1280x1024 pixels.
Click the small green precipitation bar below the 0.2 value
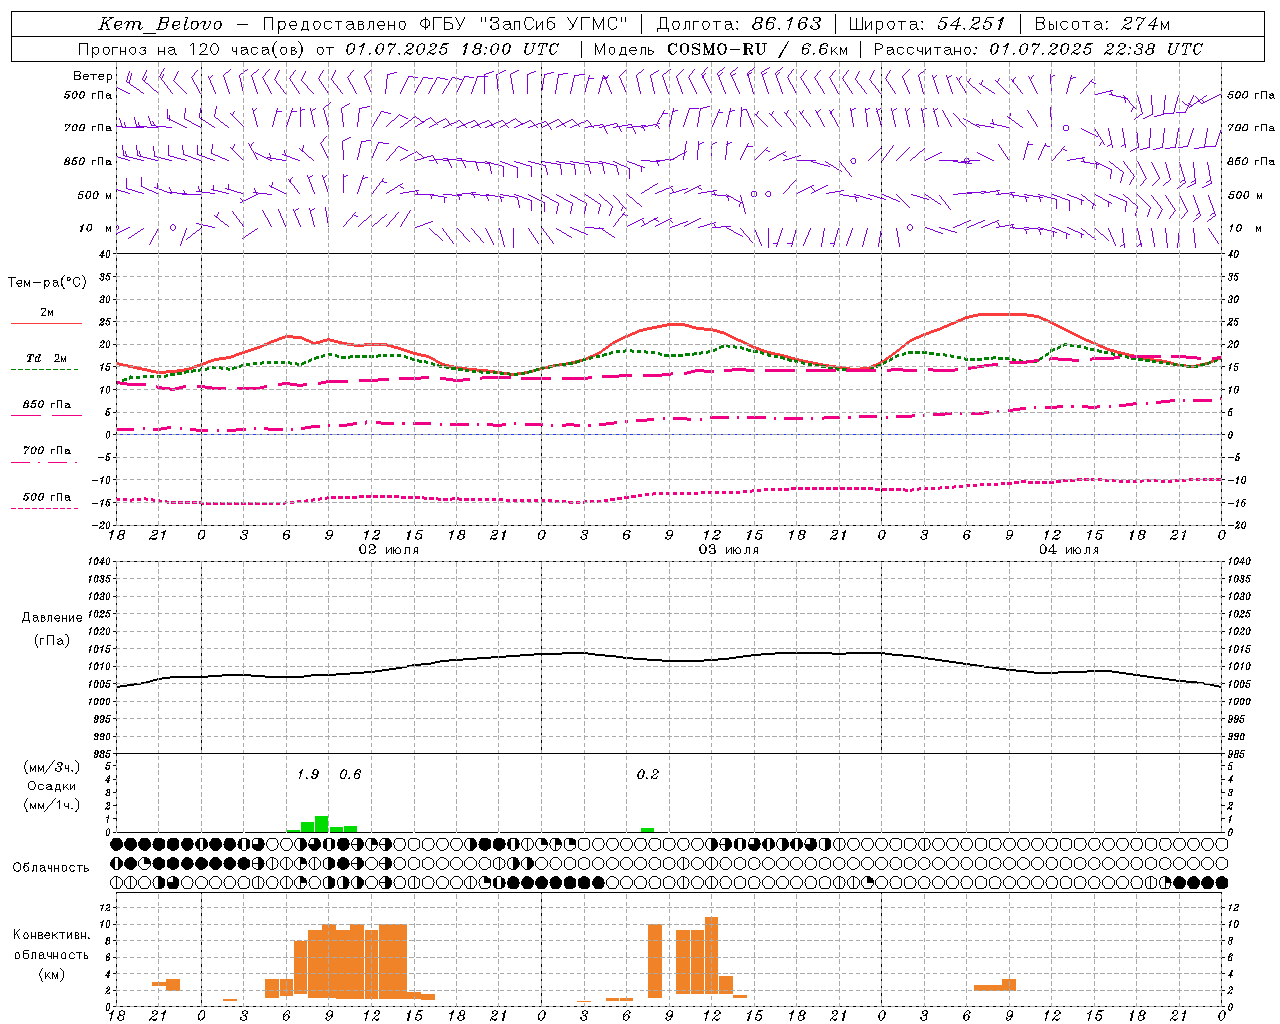[647, 830]
